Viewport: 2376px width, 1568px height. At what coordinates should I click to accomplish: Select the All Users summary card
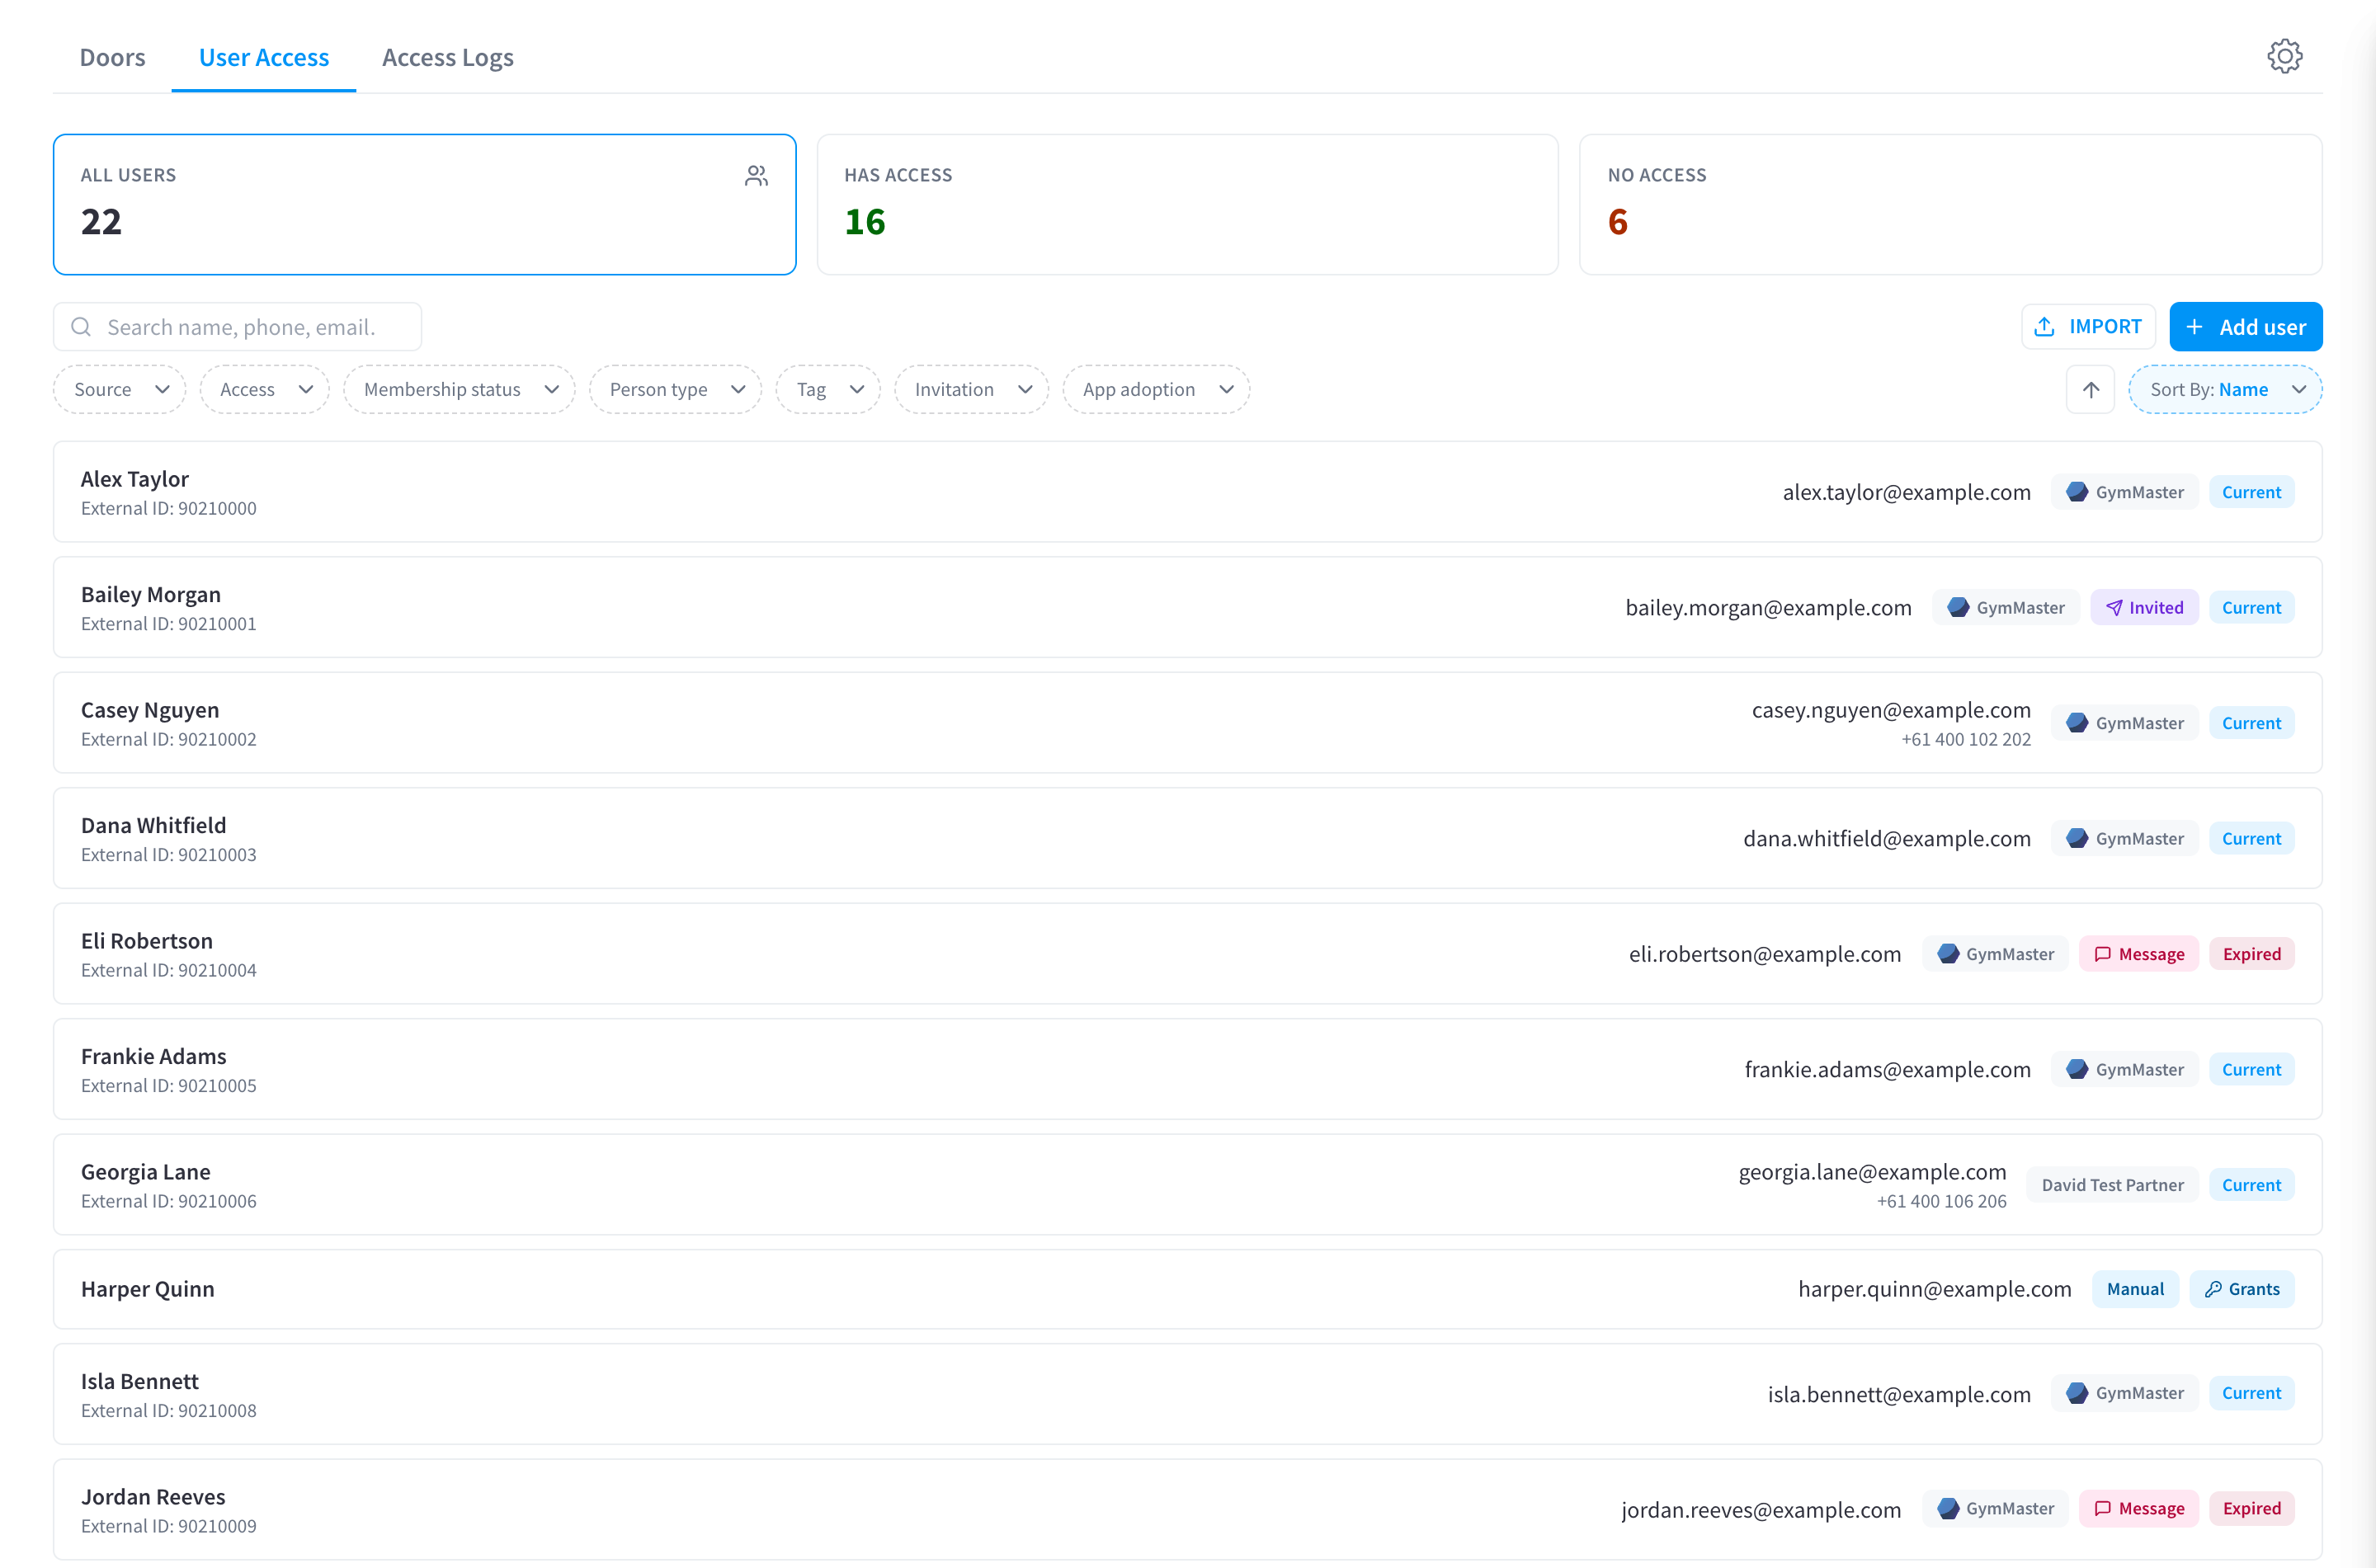[425, 204]
